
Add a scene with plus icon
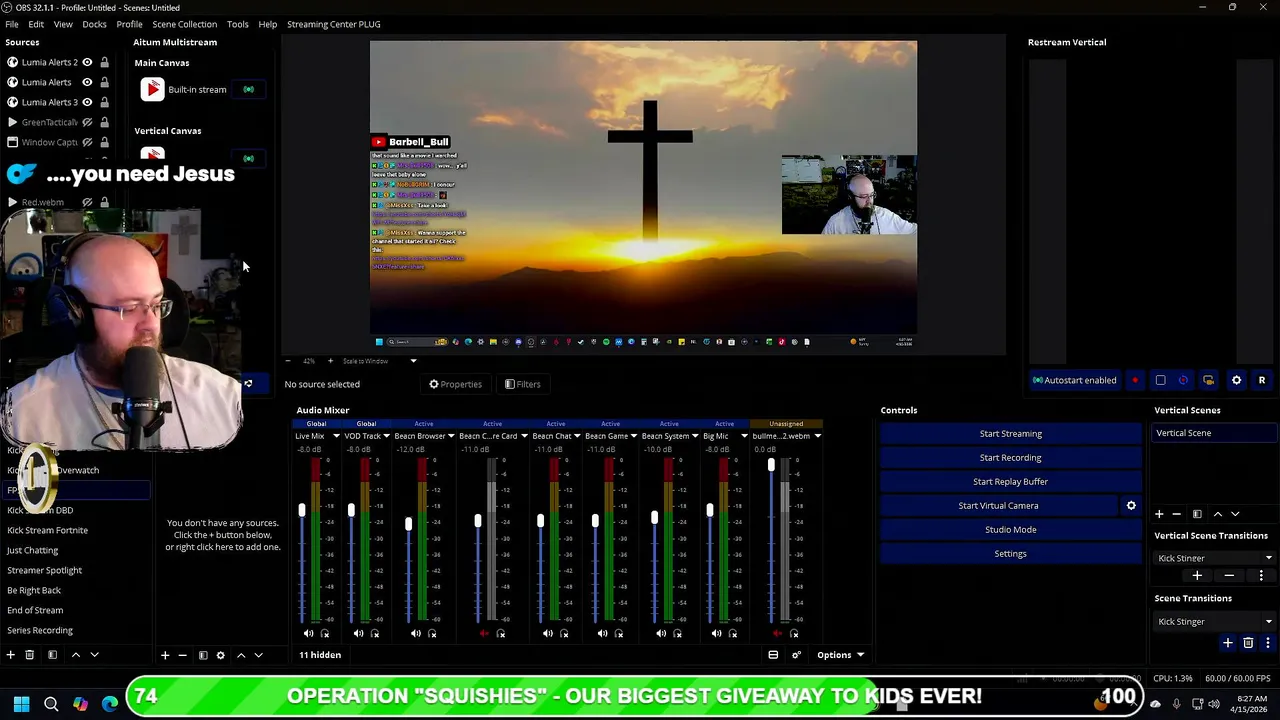[x=10, y=655]
